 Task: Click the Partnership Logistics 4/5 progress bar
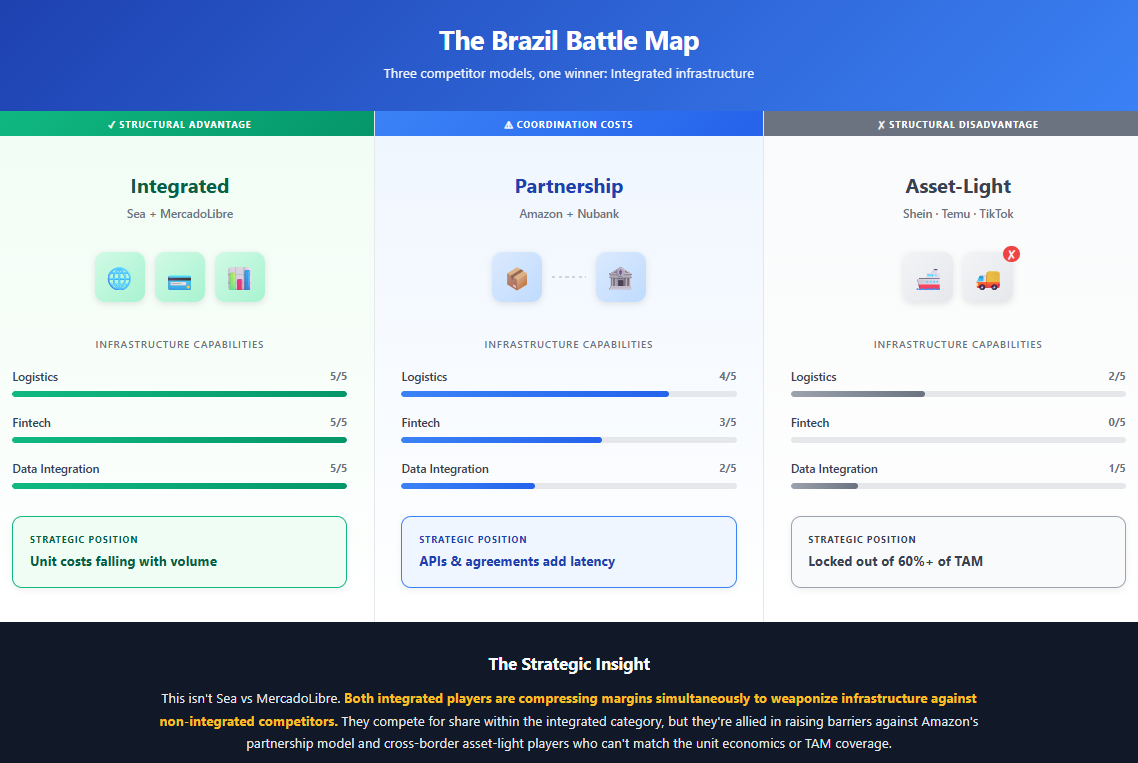pos(568,393)
